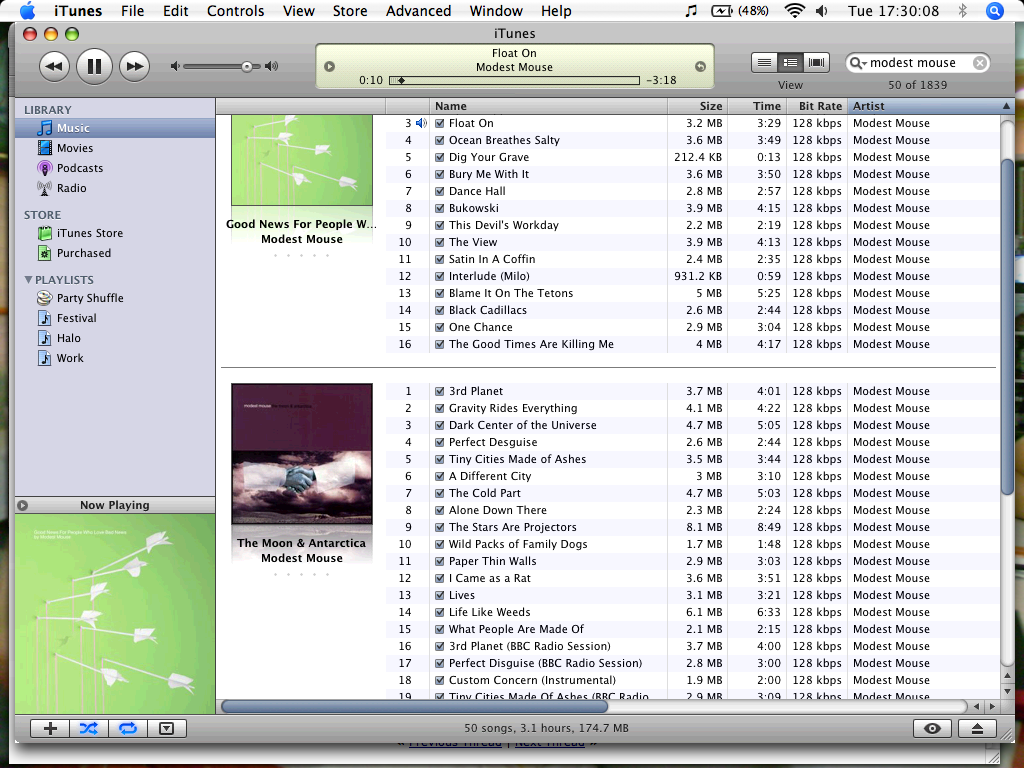Uncheck the Paper Thin Walls checkbox

[440, 561]
